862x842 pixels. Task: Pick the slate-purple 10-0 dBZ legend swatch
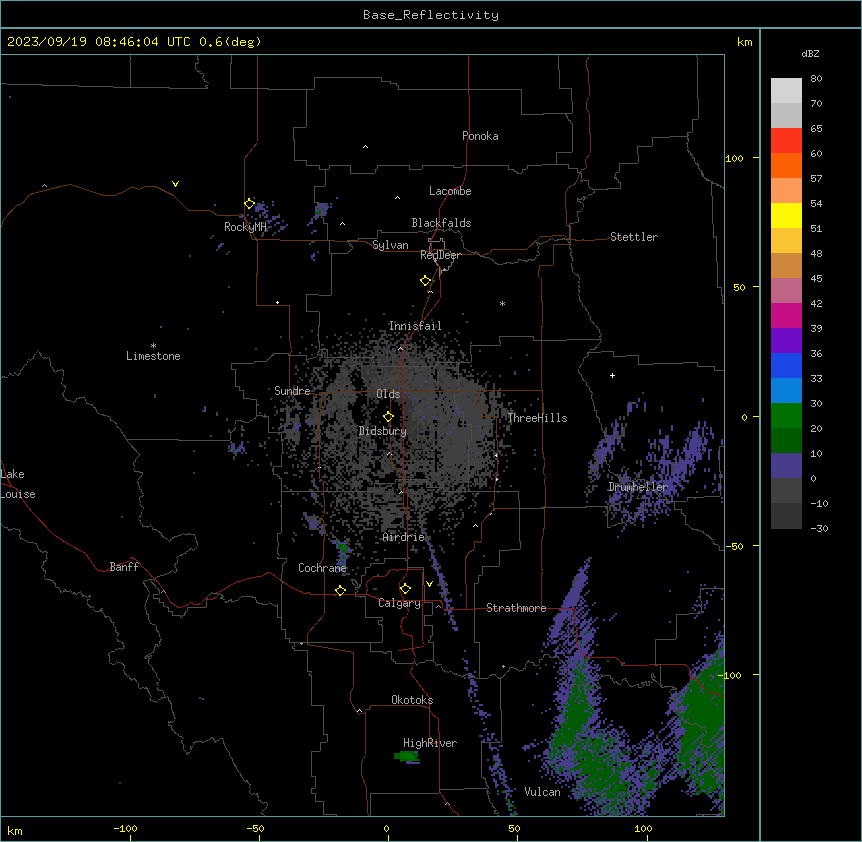coord(786,466)
